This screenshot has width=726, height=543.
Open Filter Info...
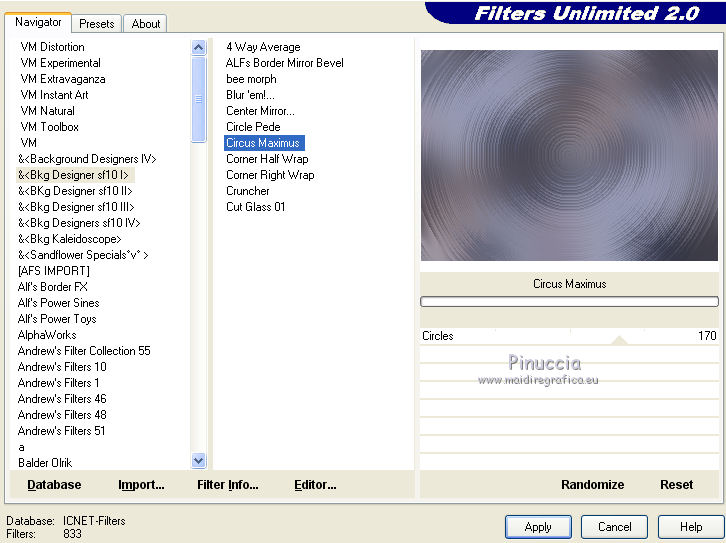pyautogui.click(x=228, y=485)
